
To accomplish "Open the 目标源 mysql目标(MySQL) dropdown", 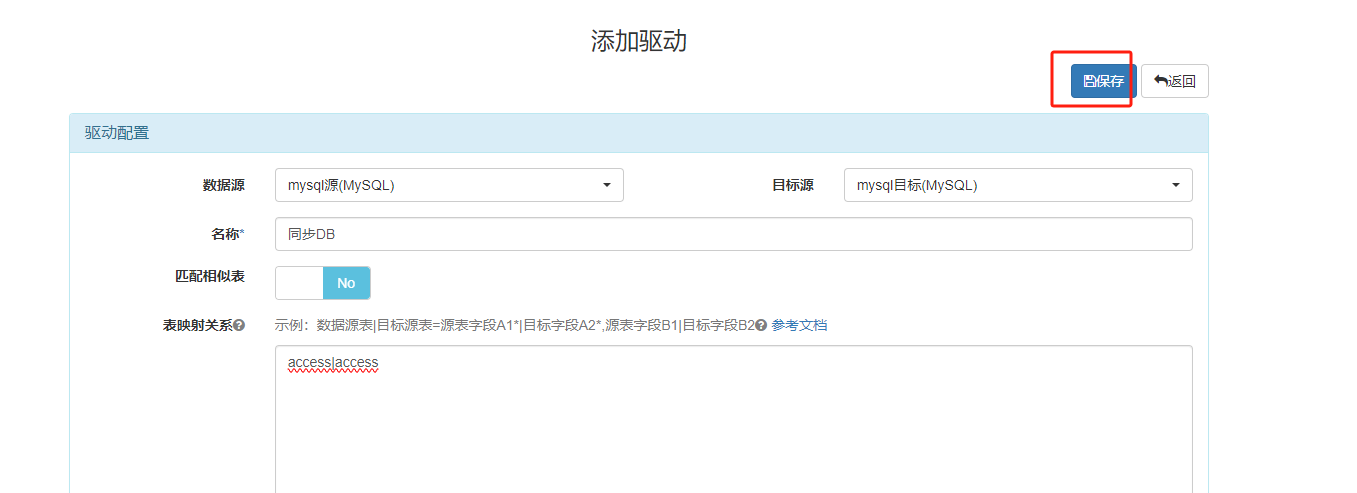I will tap(1018, 185).
